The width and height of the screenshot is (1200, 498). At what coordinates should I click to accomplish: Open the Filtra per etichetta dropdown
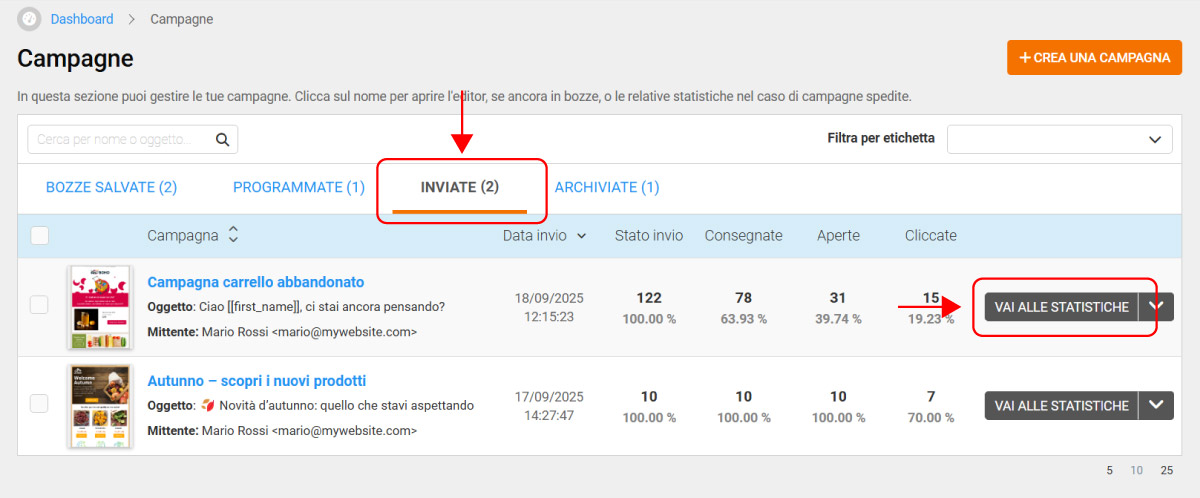coord(1059,139)
